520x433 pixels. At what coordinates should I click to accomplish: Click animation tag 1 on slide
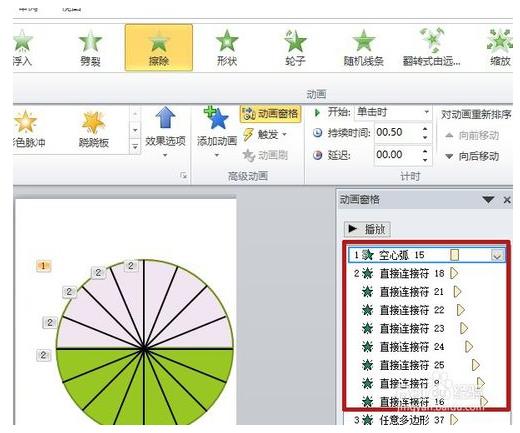(43, 266)
